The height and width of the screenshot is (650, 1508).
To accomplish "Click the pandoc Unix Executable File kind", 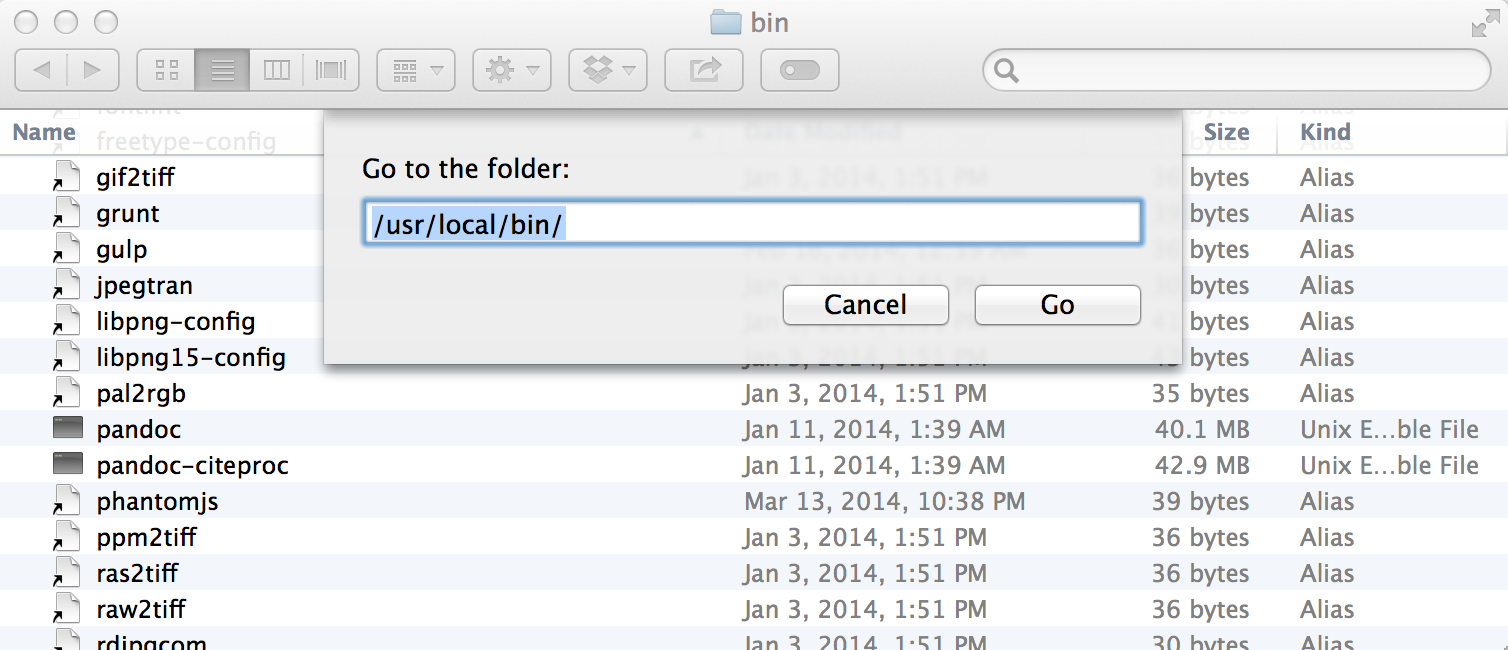I will coord(1389,430).
